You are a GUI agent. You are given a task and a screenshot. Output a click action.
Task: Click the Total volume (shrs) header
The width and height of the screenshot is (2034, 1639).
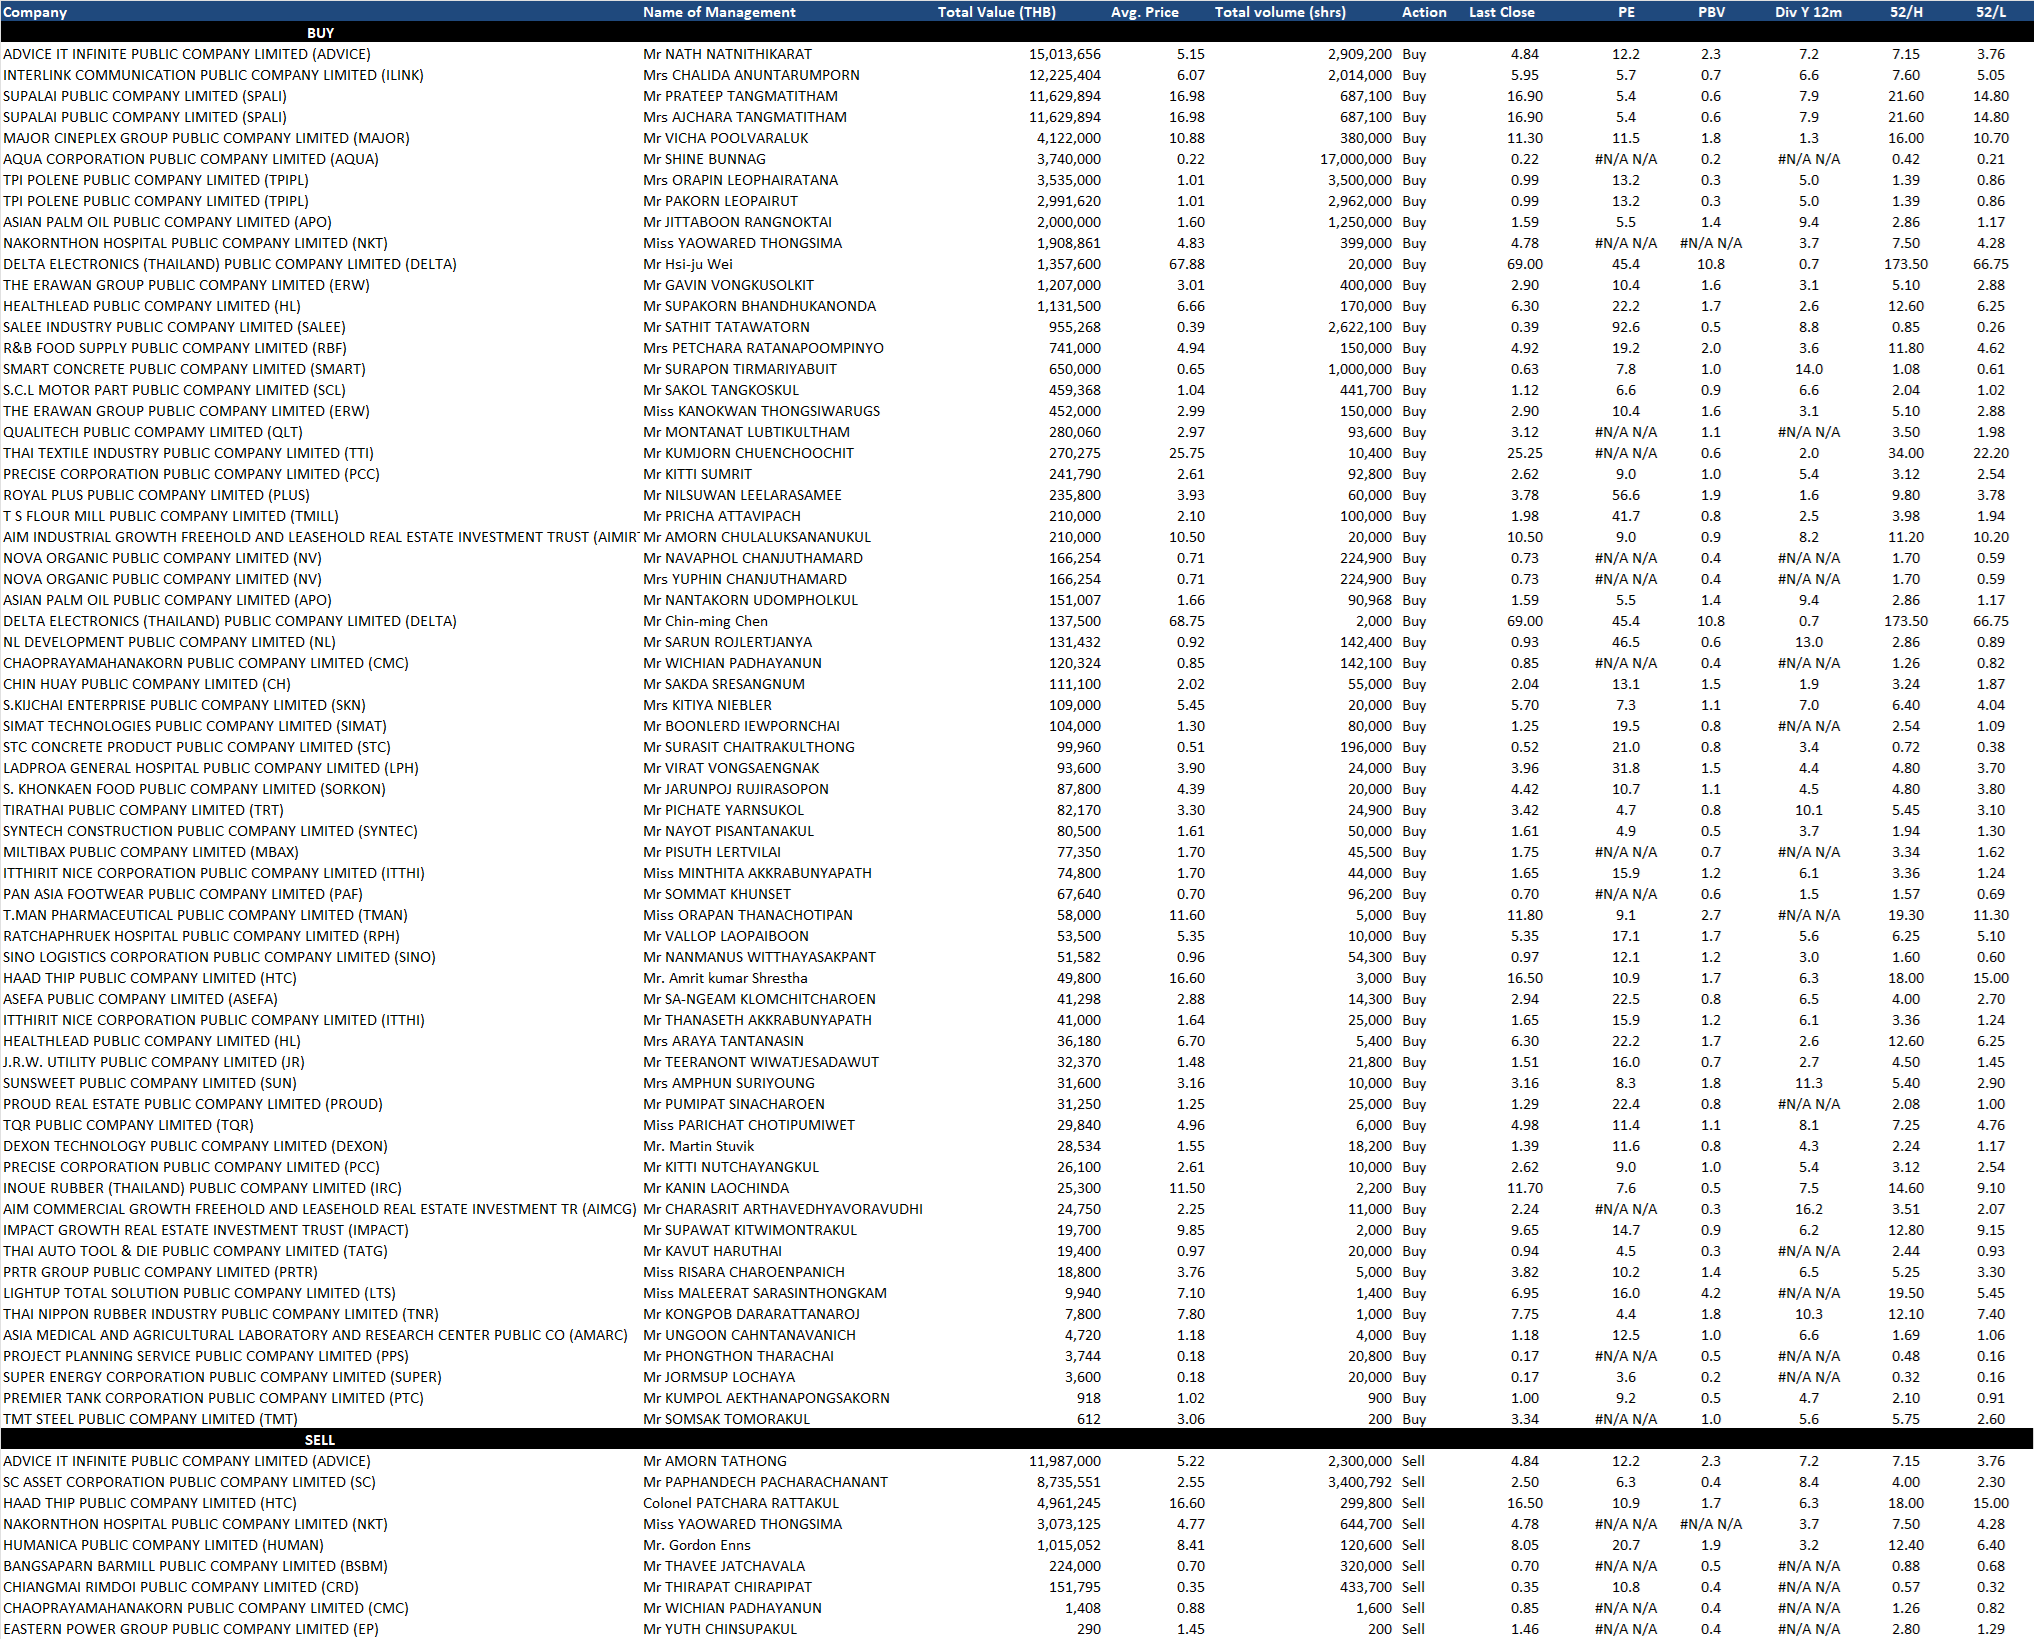[x=1279, y=12]
